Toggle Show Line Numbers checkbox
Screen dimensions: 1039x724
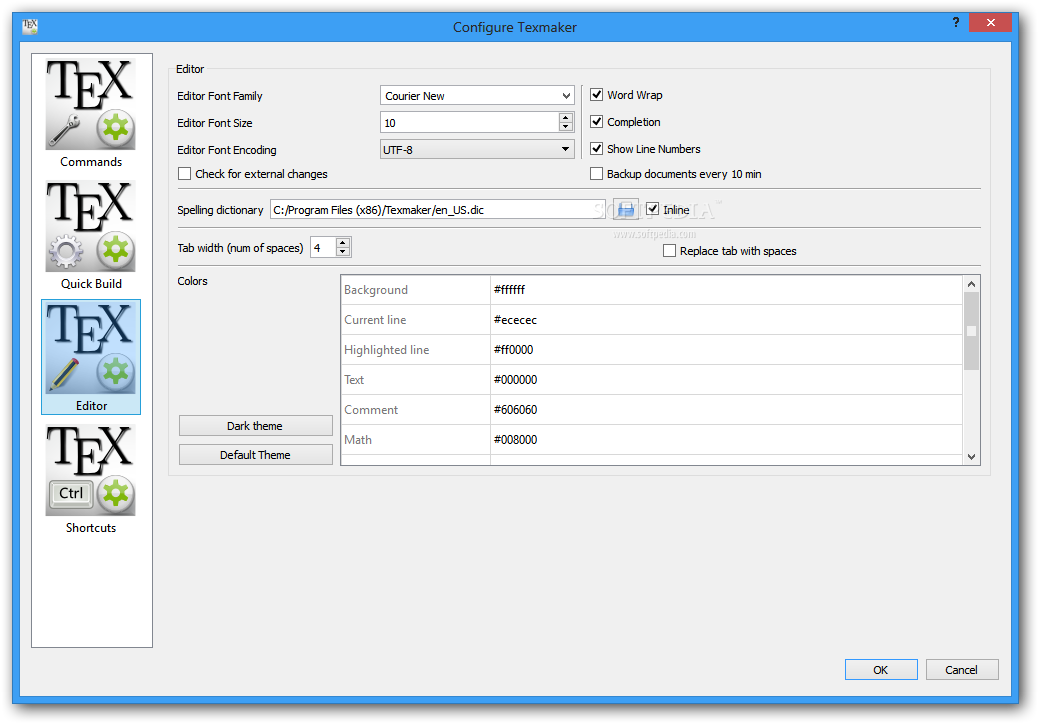tap(596, 149)
